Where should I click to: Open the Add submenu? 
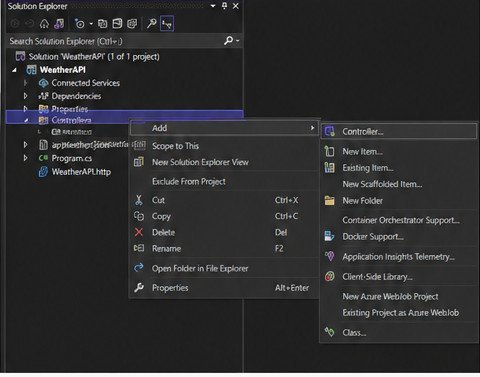click(224, 128)
